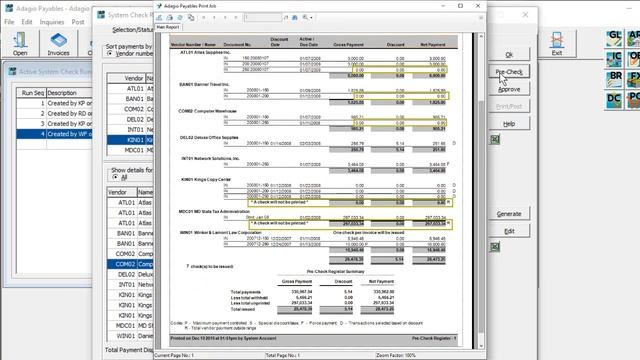
Task: Select DEL02 row in lower details list
Action: pos(130,274)
